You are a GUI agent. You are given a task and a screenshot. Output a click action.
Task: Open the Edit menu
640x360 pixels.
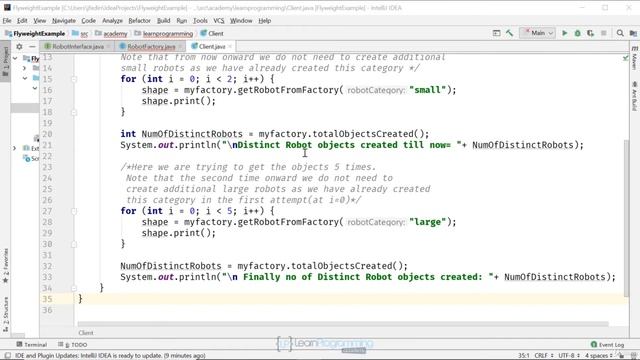22,20
